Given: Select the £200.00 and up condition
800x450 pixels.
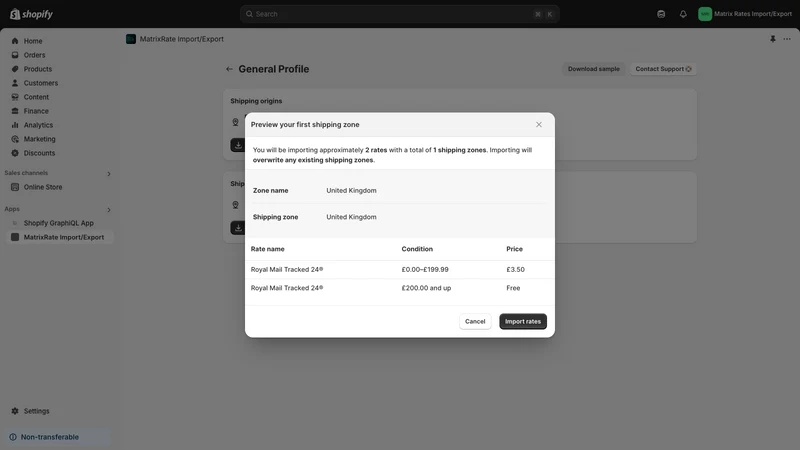Looking at the screenshot, I should coord(426,288).
